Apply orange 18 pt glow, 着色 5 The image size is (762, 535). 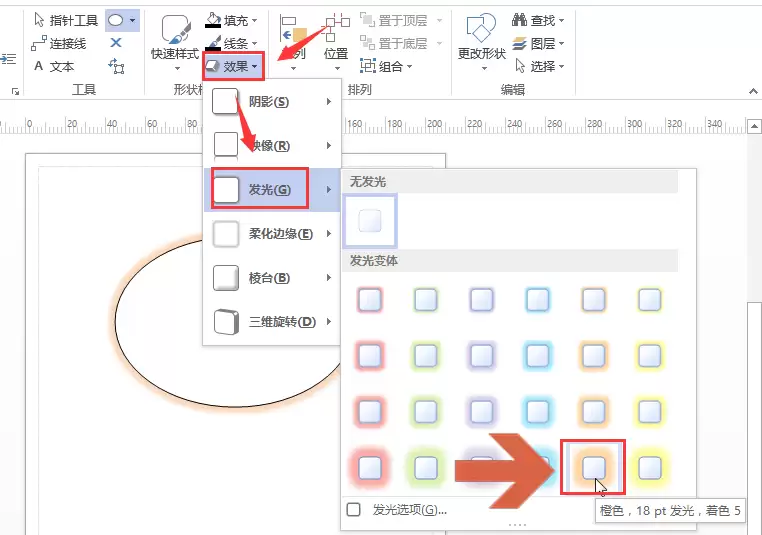[593, 467]
